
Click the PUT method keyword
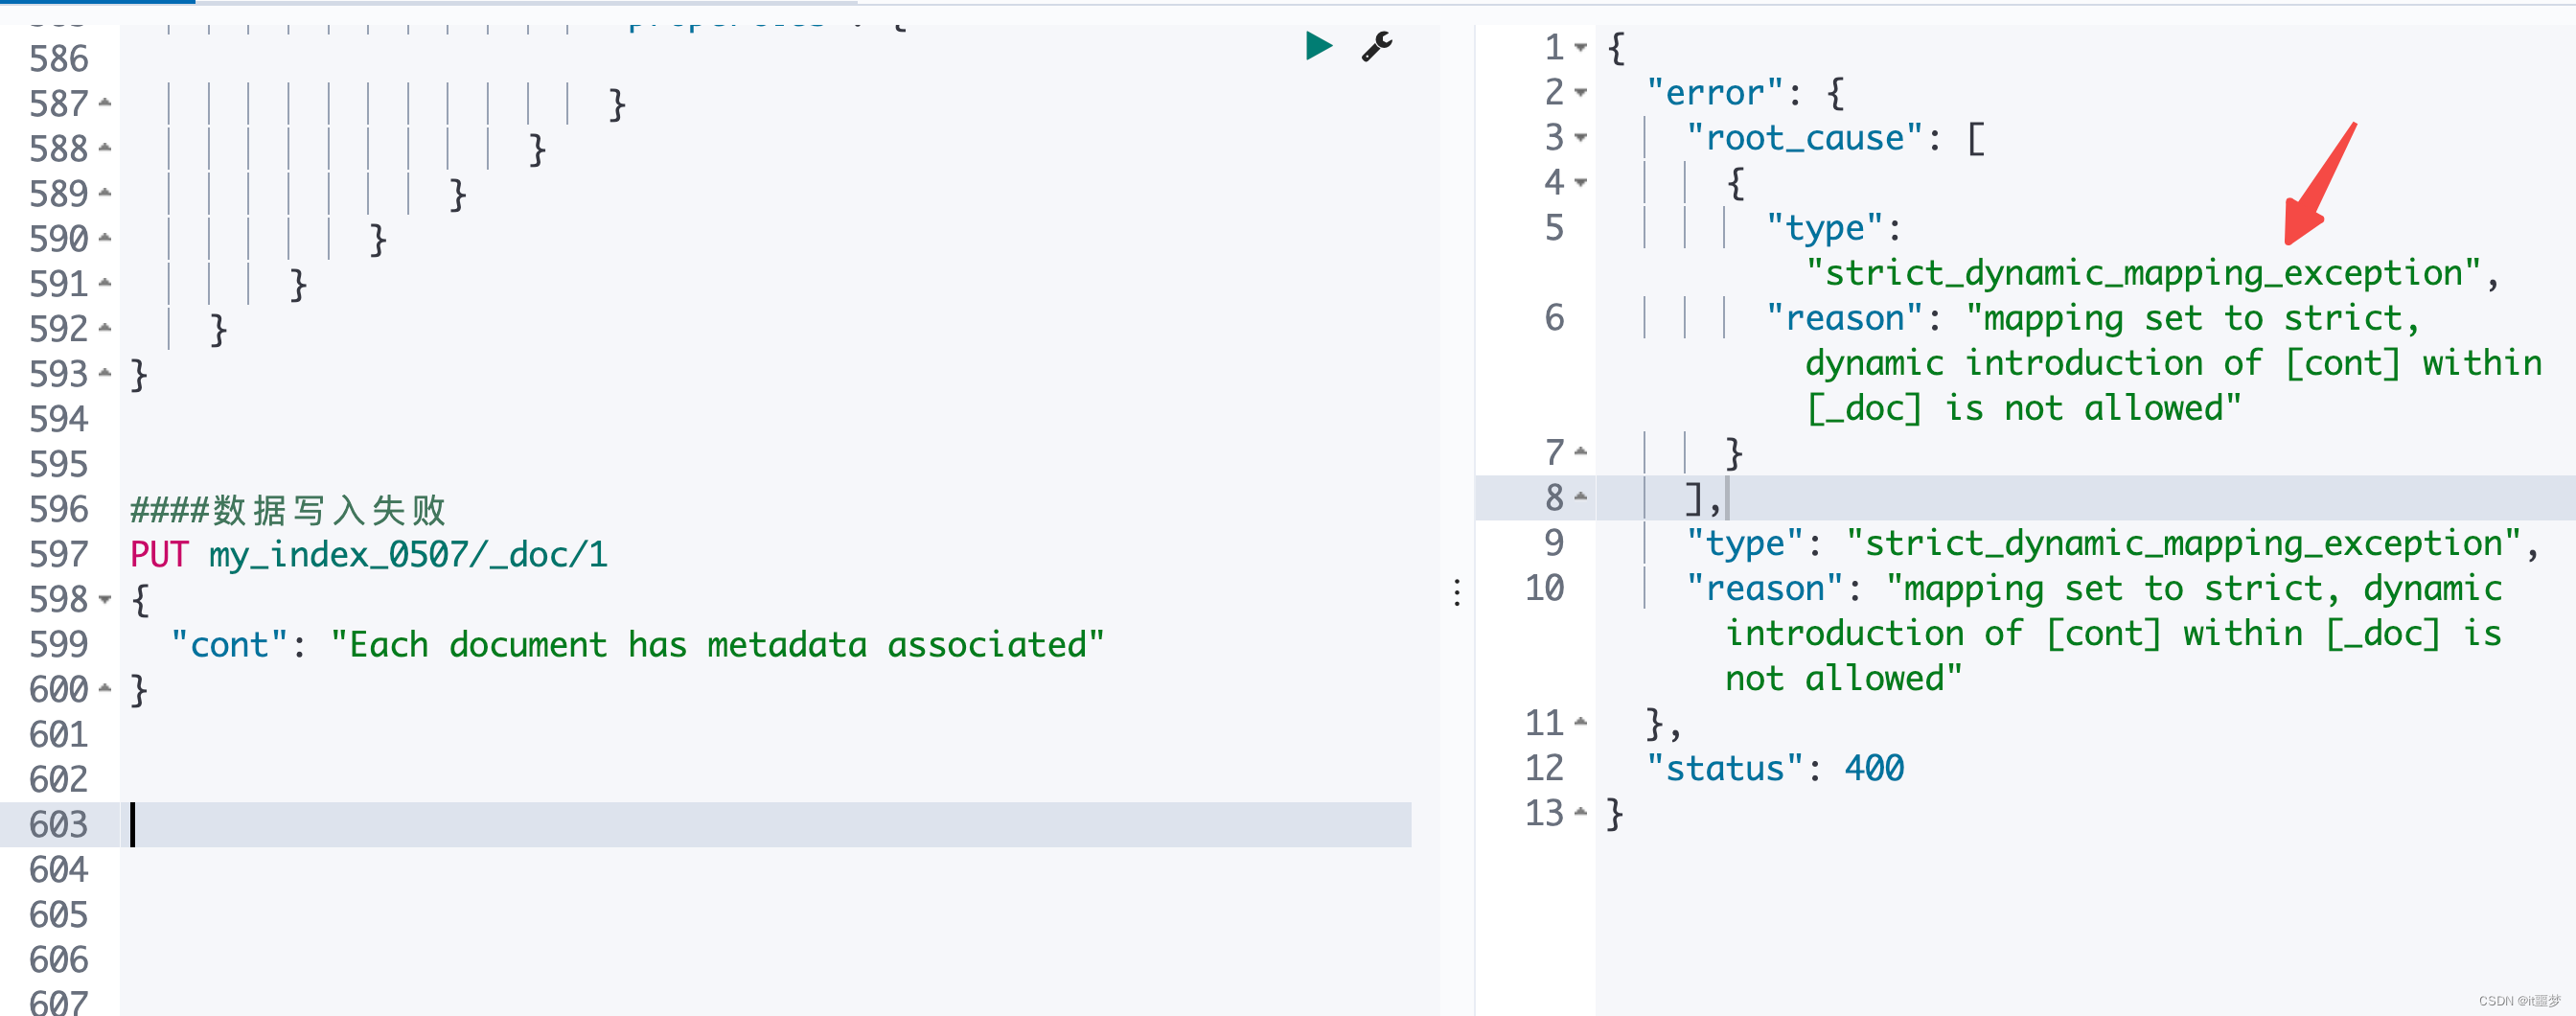point(159,554)
